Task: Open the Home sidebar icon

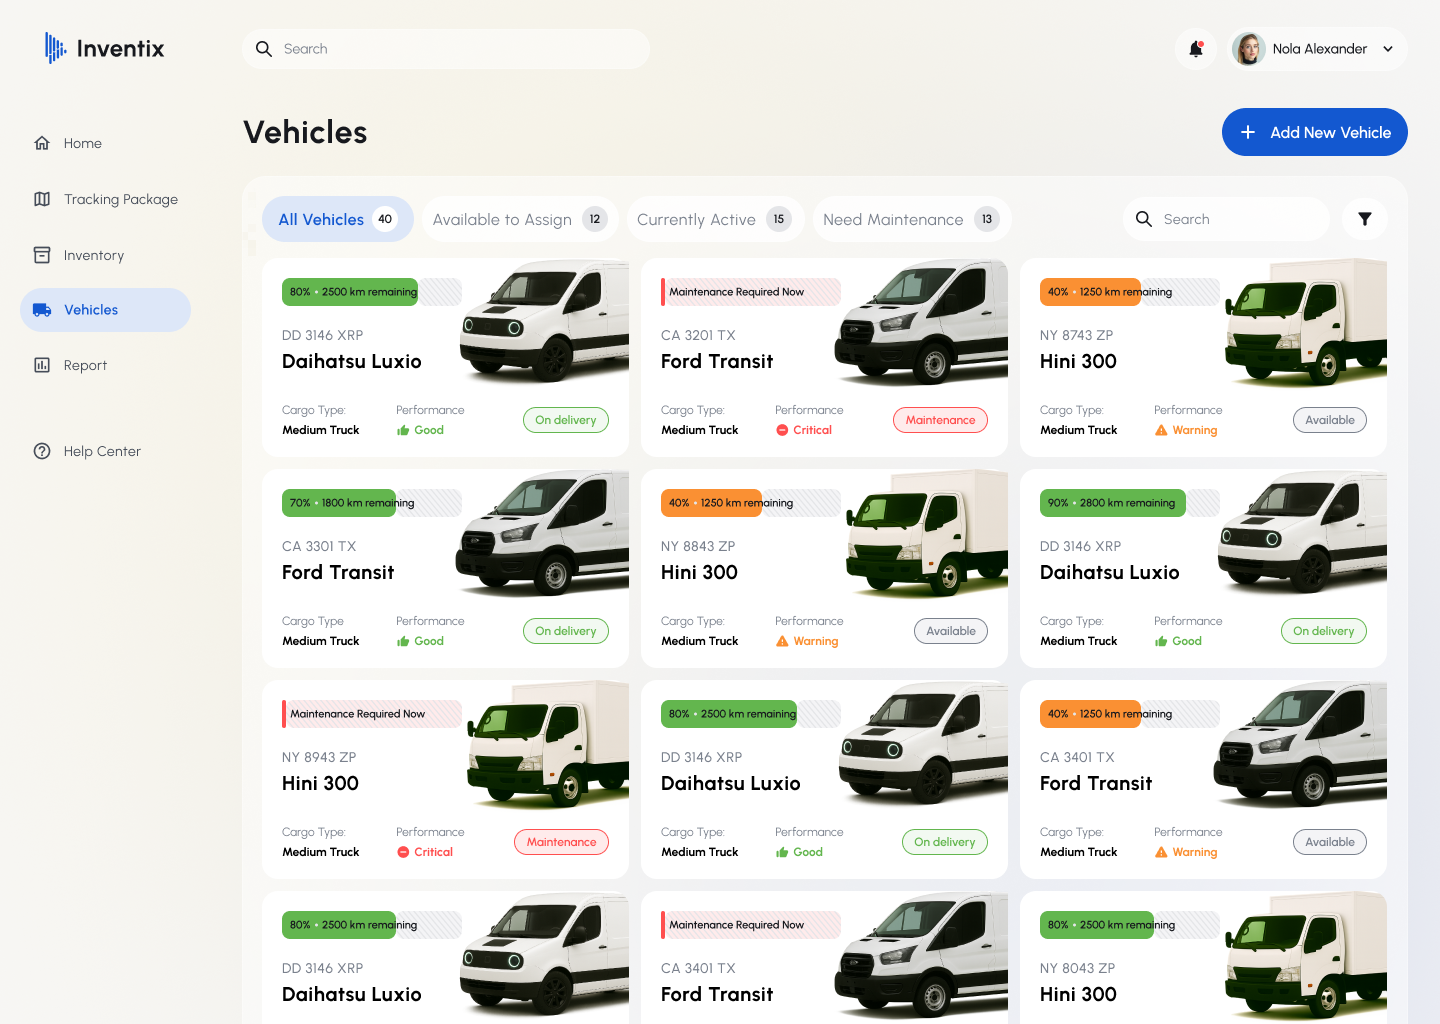Action: coord(41,142)
